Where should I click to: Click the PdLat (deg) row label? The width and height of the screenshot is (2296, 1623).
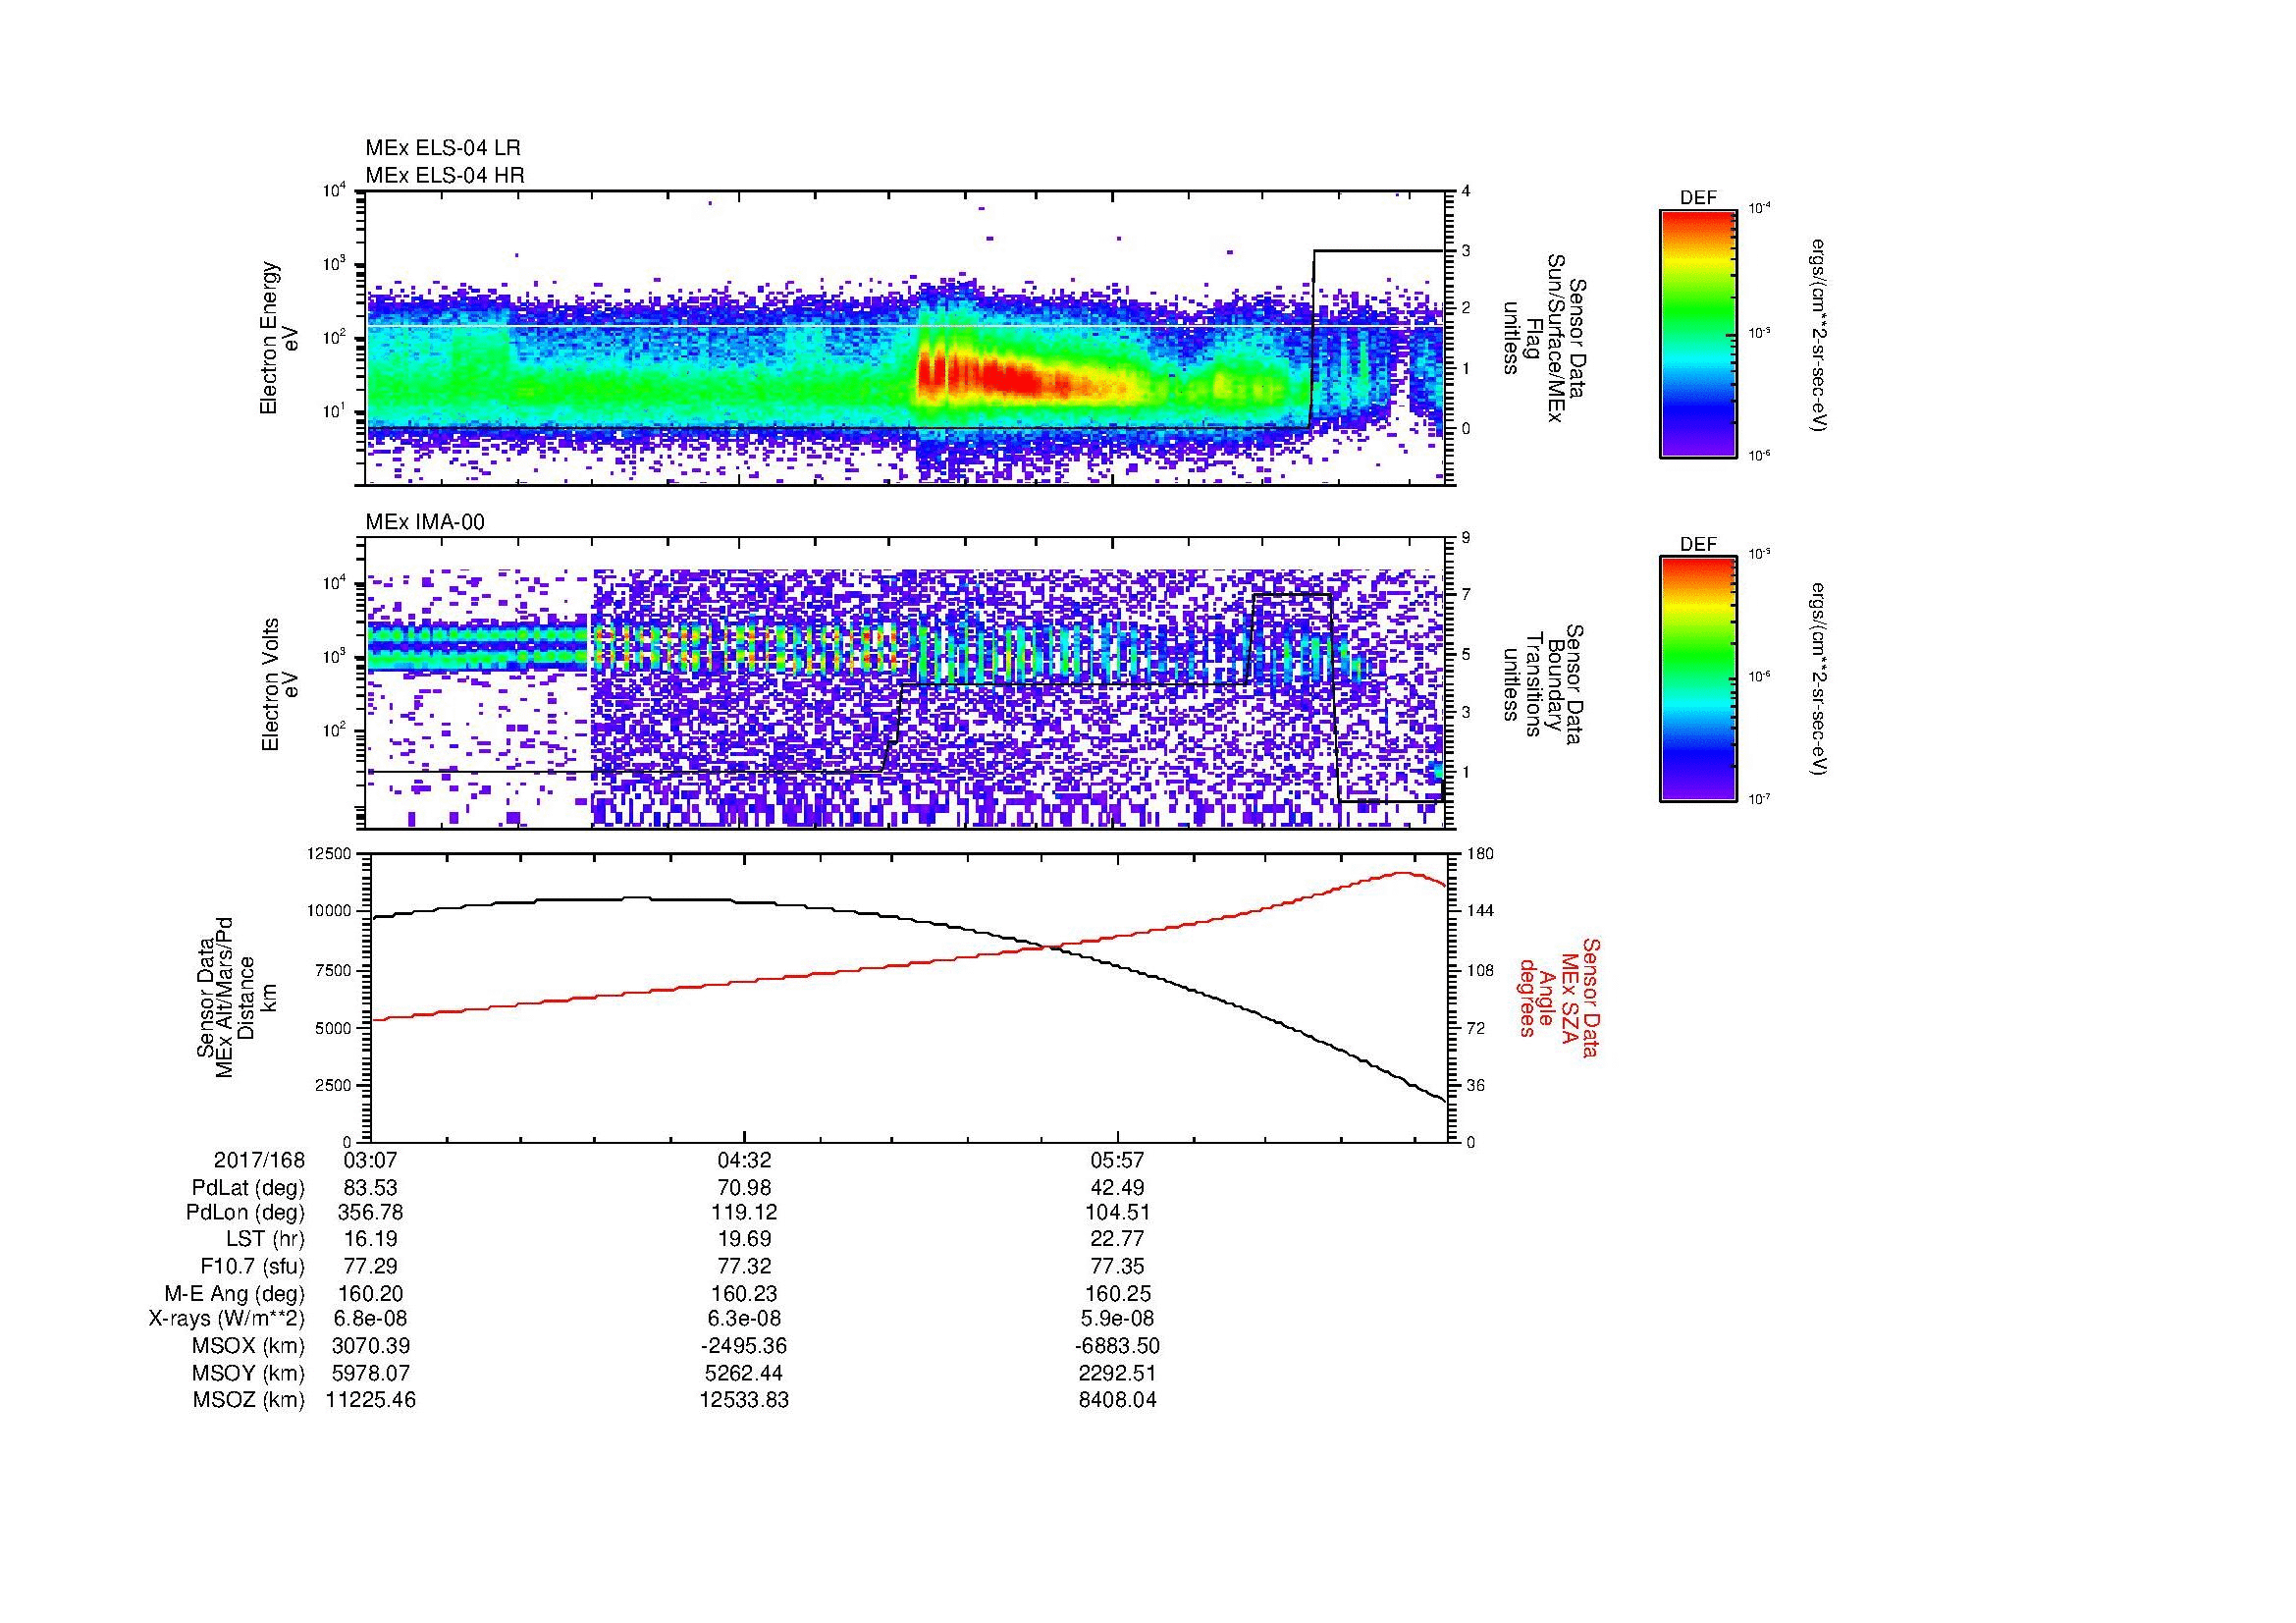(248, 1188)
